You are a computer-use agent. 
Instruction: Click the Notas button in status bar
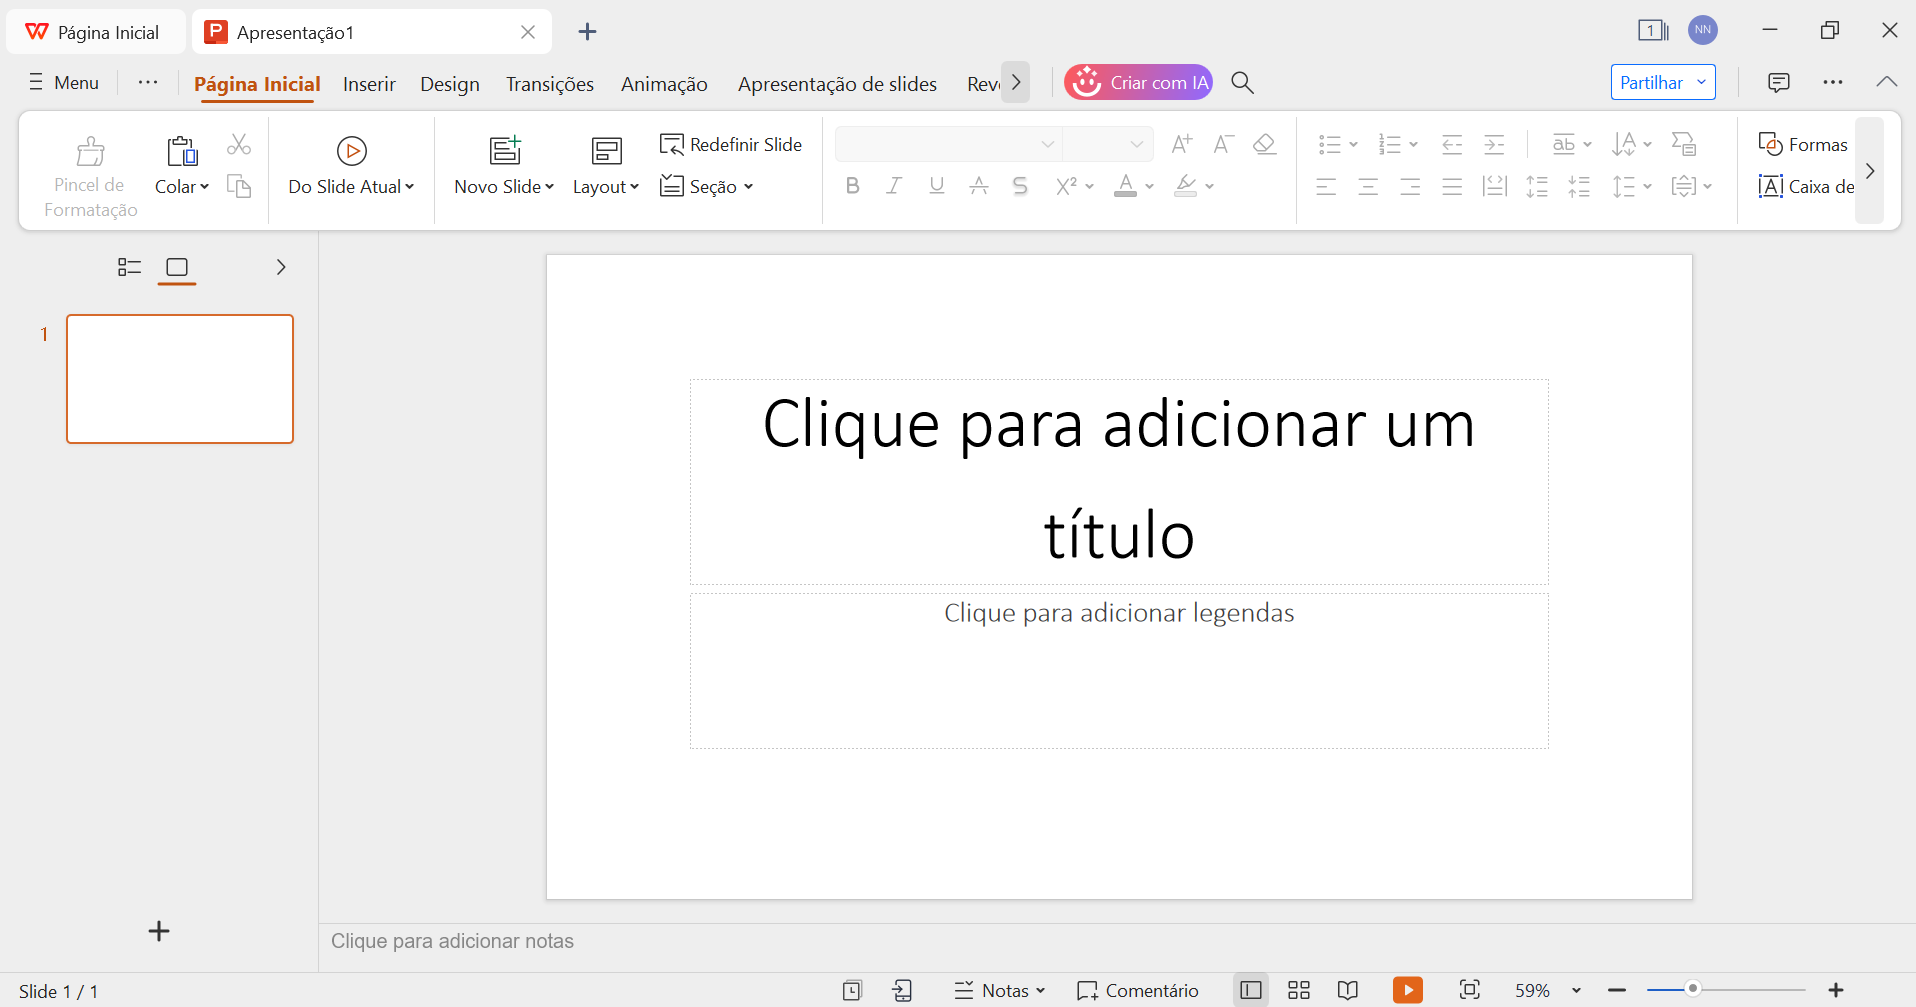(1000, 990)
